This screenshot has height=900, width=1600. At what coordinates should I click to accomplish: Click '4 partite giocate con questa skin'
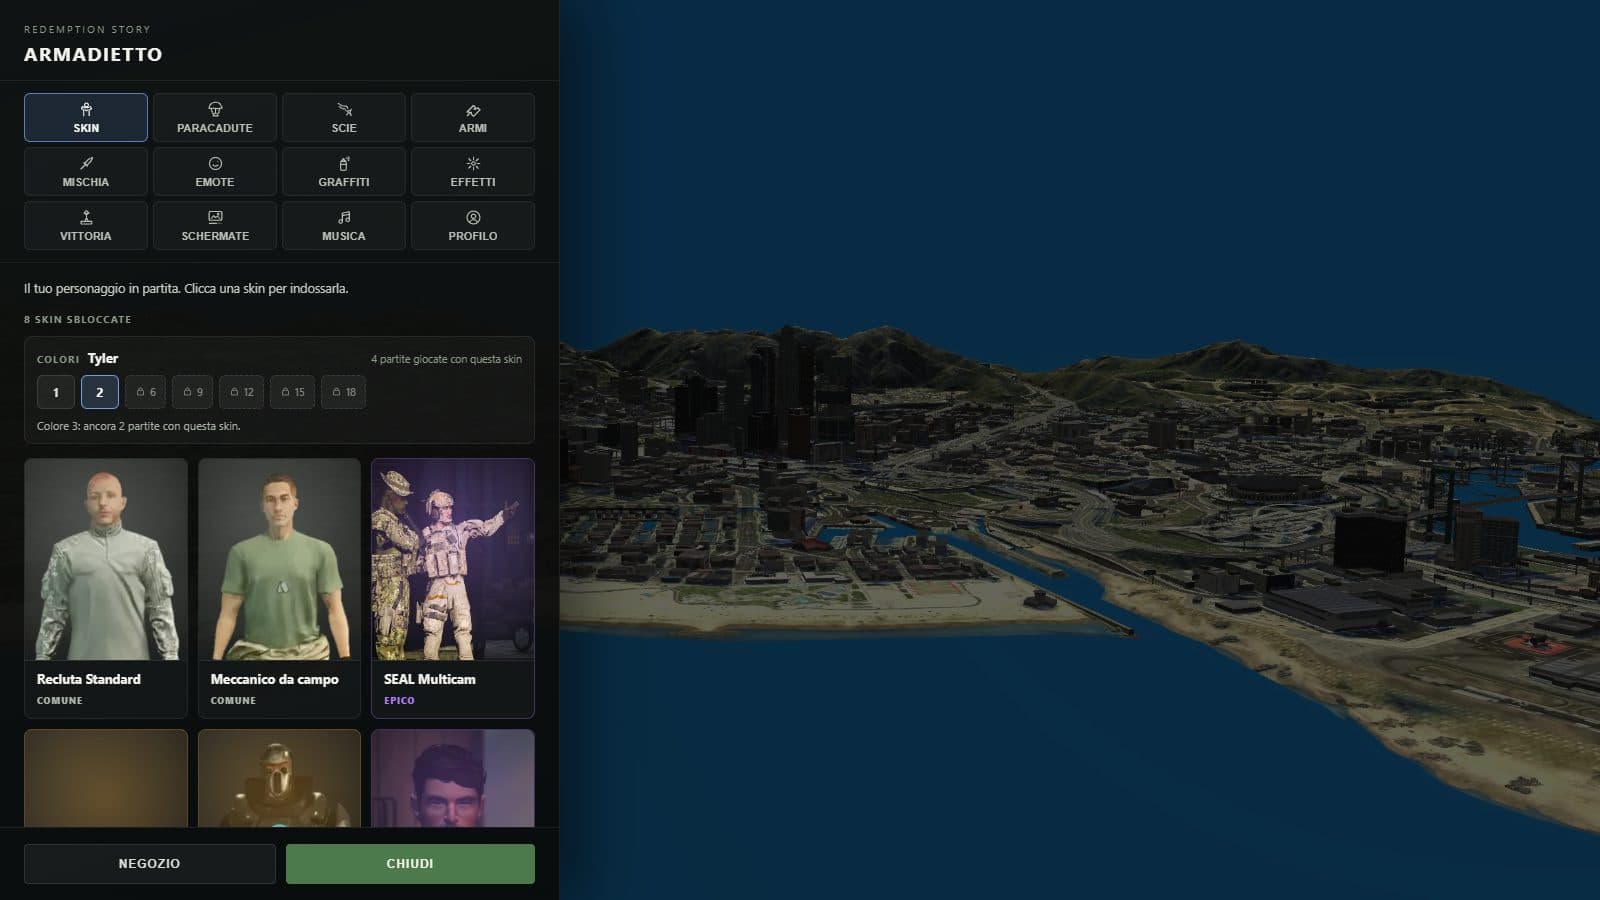click(446, 359)
